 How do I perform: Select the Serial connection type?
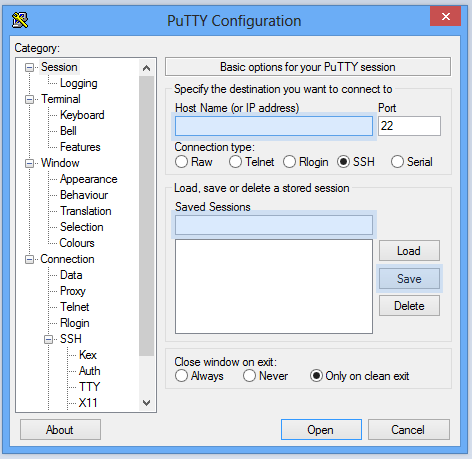coord(397,162)
